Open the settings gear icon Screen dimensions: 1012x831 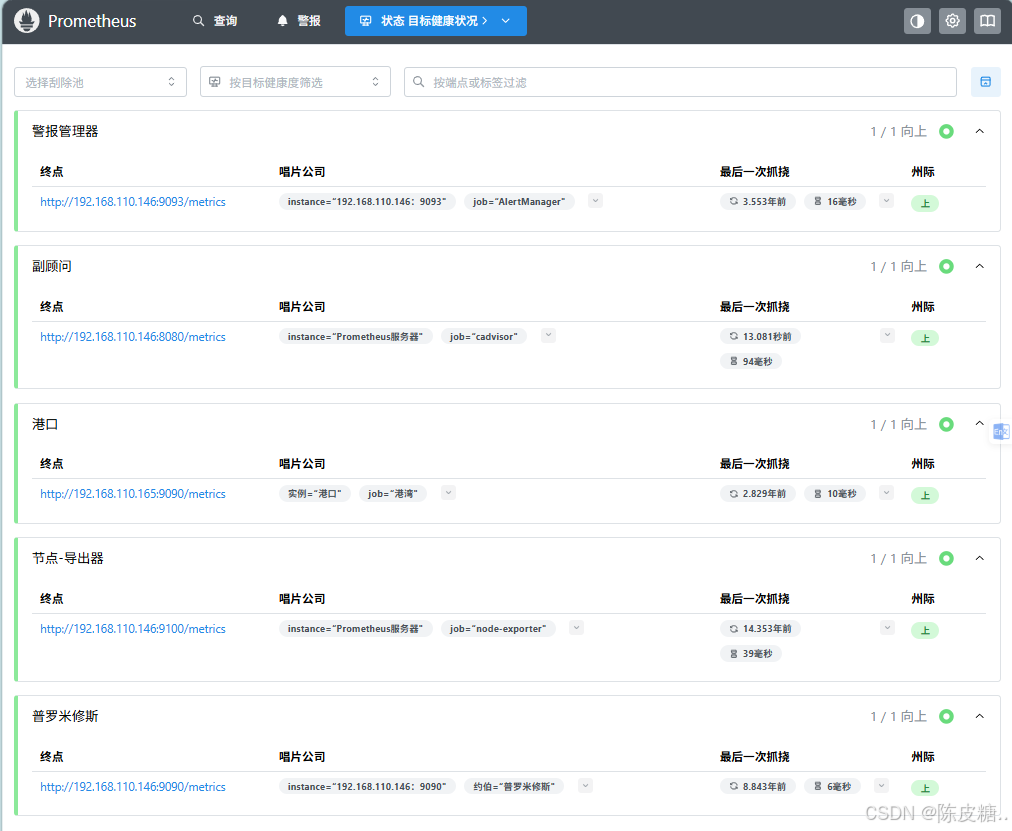coord(952,21)
